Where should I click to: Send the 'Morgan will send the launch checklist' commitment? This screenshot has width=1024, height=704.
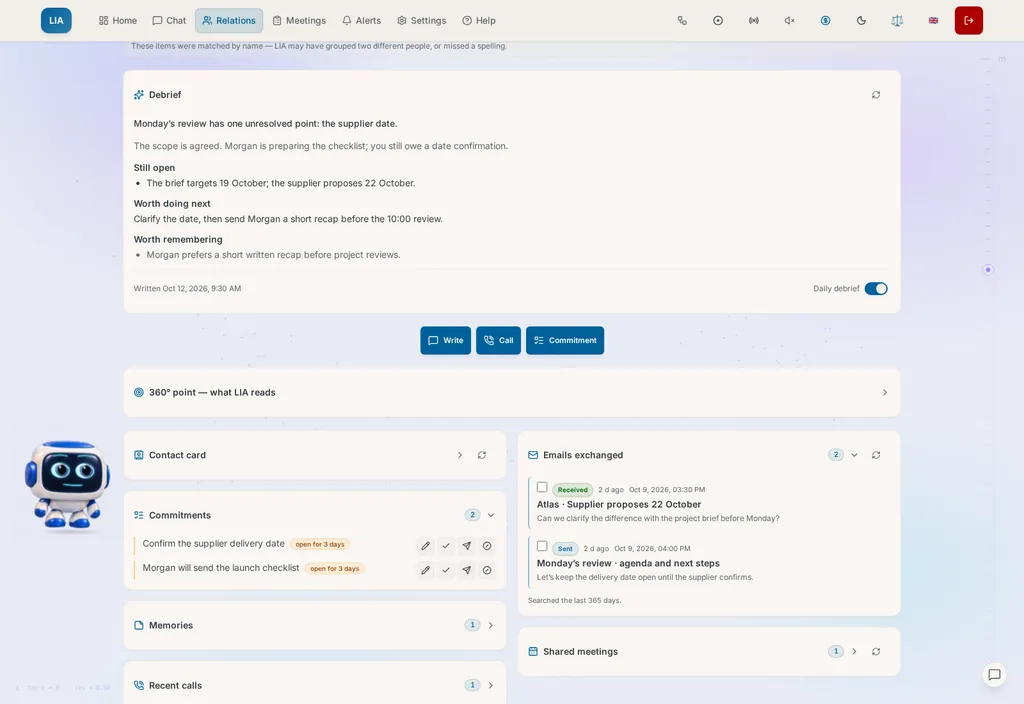(x=466, y=570)
